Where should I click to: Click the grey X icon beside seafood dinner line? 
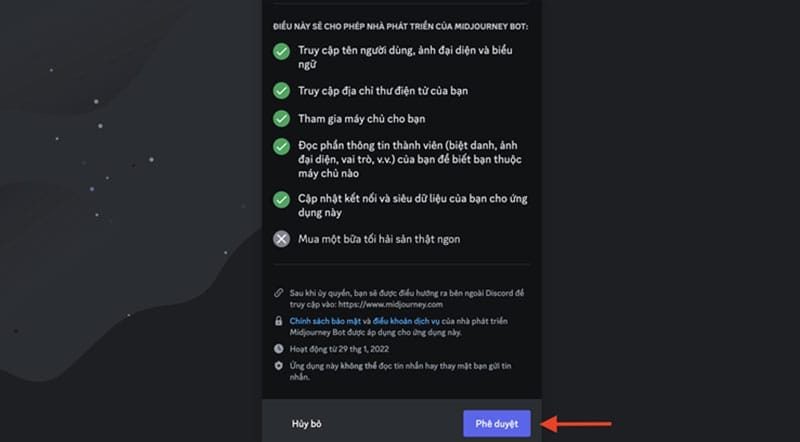[281, 239]
